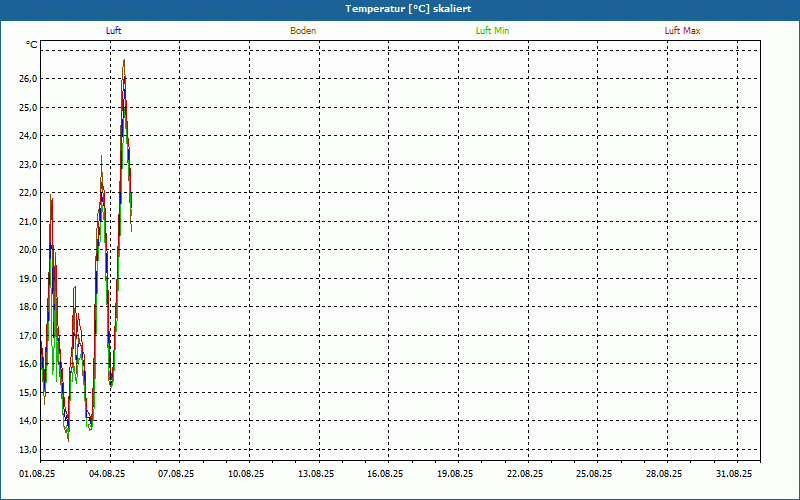Click the 04.08.25 date label
This screenshot has width=800, height=500.
tap(107, 474)
